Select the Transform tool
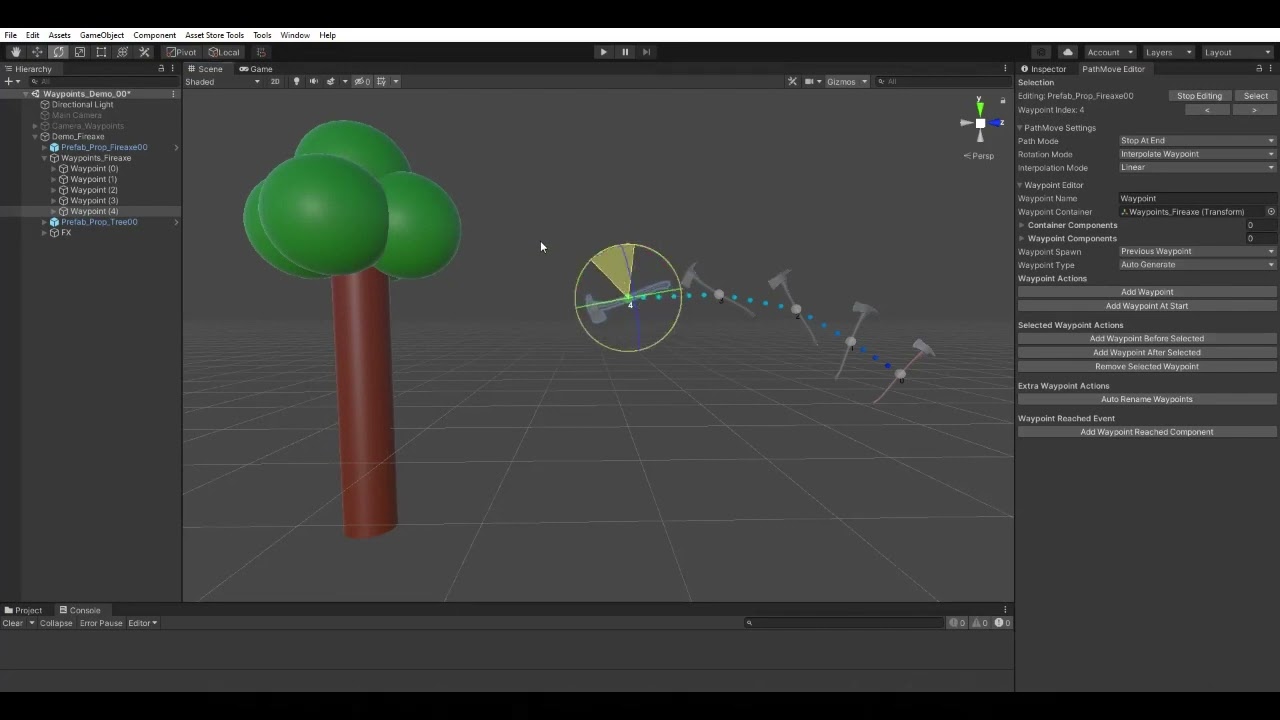Image resolution: width=1280 pixels, height=720 pixels. (123, 52)
